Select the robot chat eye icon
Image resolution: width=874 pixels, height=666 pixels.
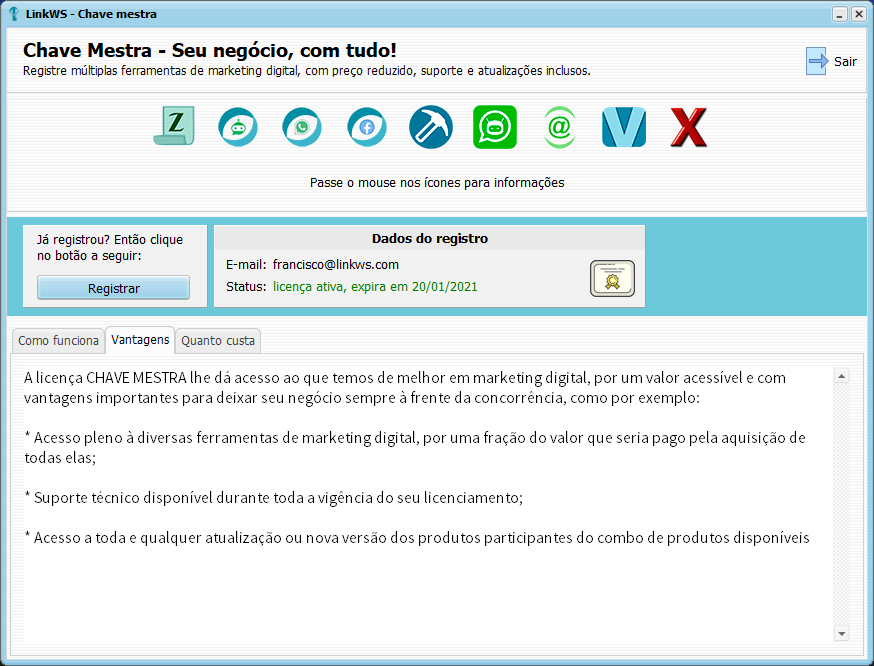(x=238, y=127)
